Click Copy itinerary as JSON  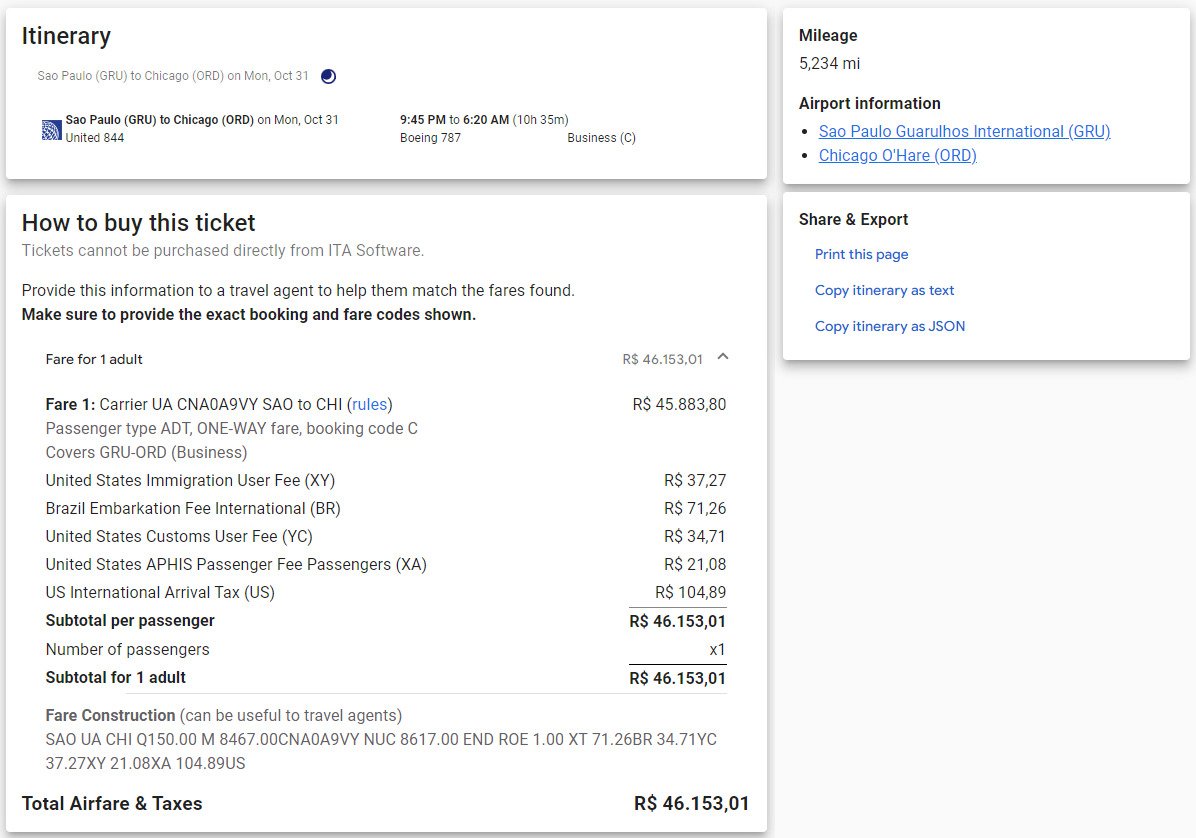(x=889, y=326)
